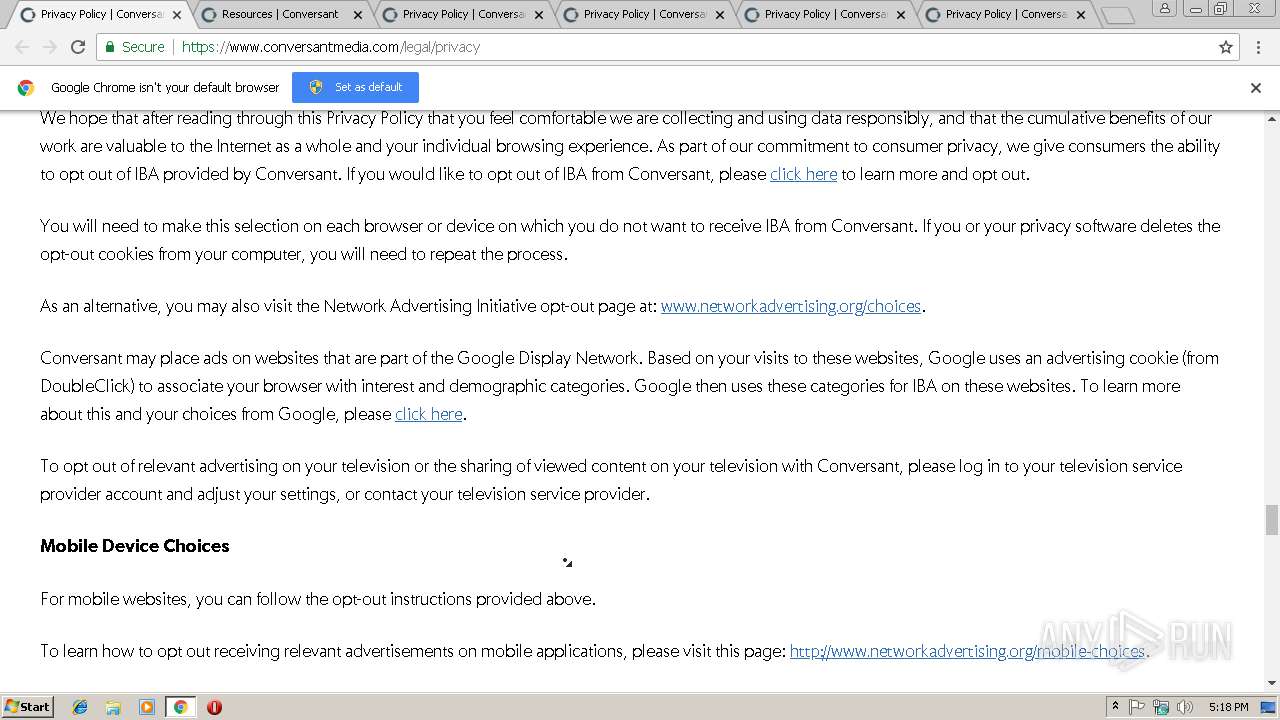Open the volume speaker tray icon
The width and height of the screenshot is (1280, 720).
(1185, 707)
